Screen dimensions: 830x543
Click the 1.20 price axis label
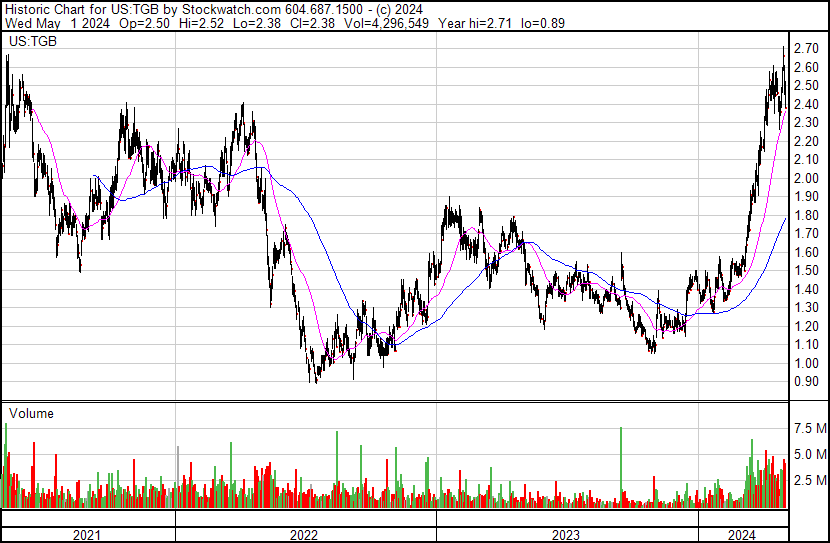point(807,327)
